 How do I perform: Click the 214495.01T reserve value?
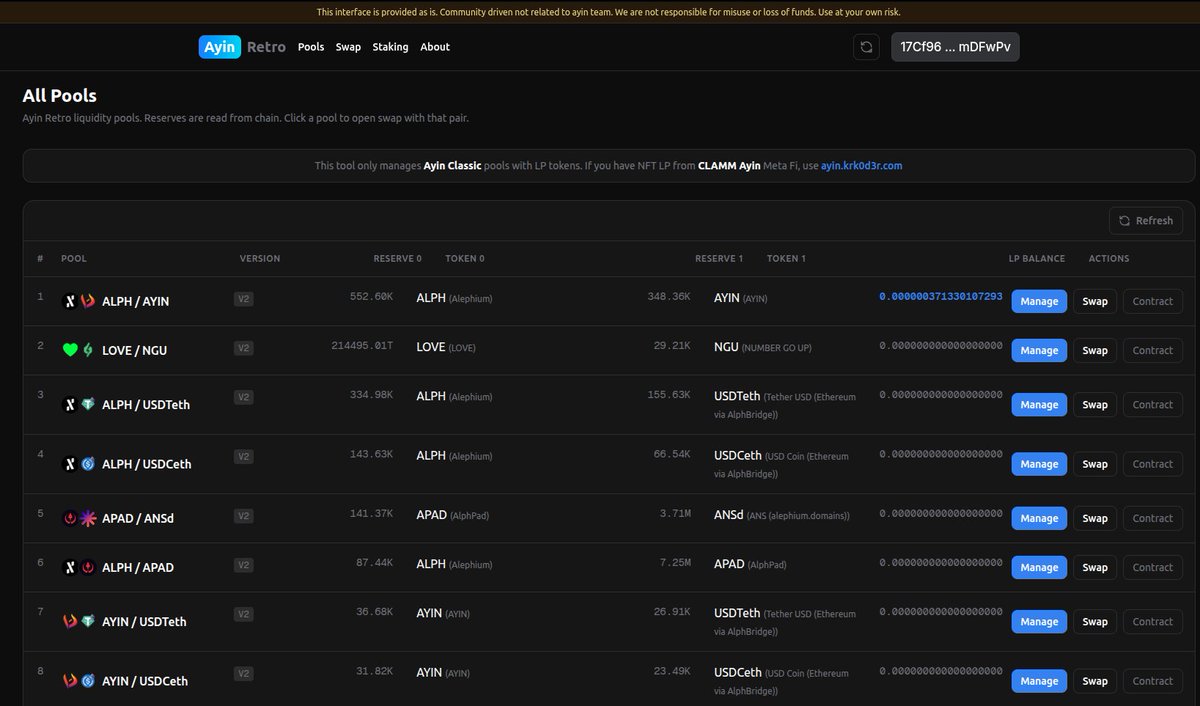[362, 346]
